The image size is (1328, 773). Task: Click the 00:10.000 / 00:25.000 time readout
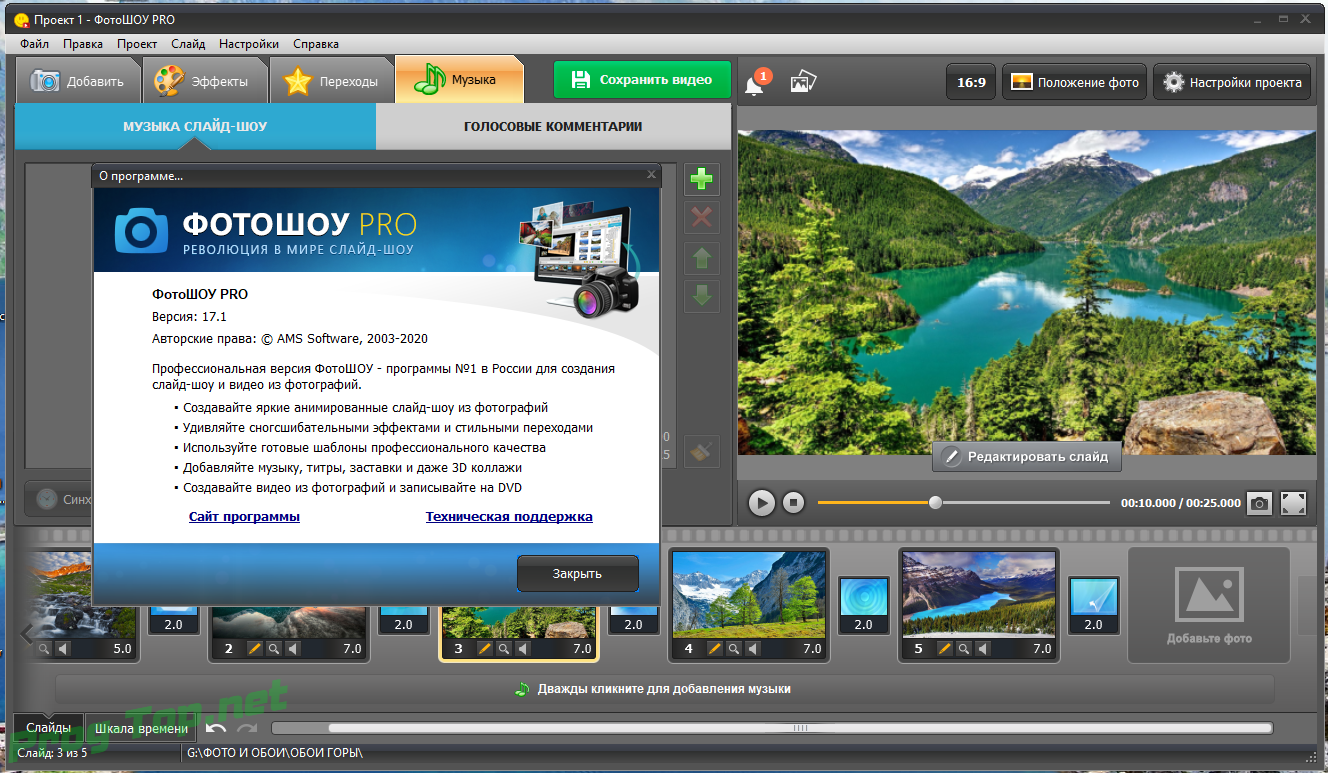click(1180, 503)
